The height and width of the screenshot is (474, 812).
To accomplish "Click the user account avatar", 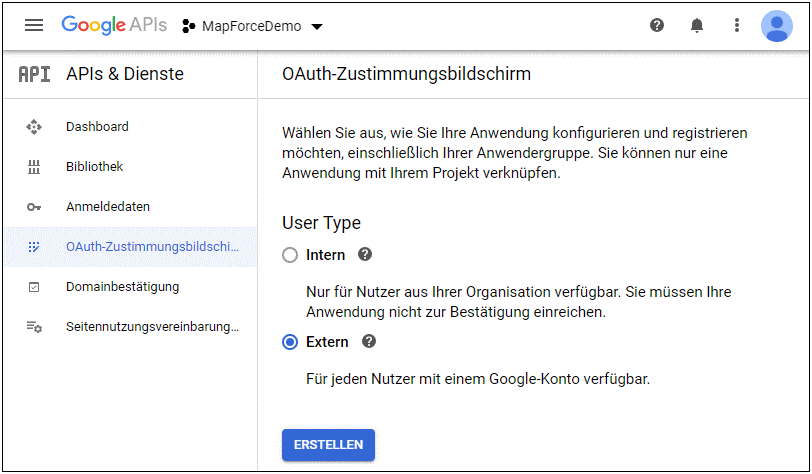I will tap(776, 26).
